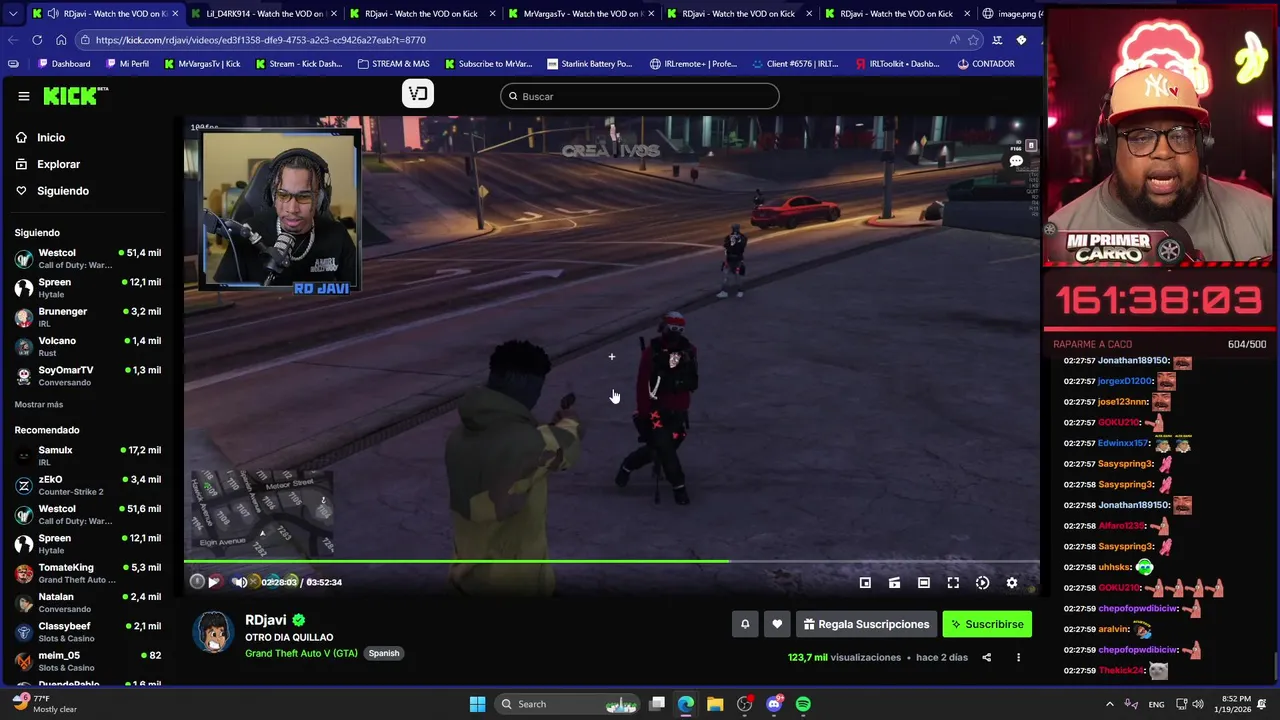Switch to image.png browser tab

[1011, 14]
